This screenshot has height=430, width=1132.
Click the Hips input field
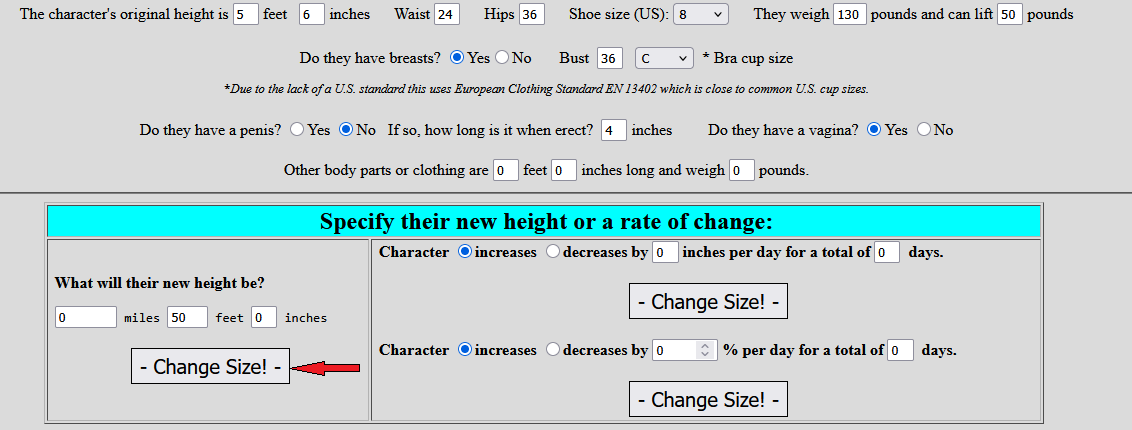tap(532, 14)
